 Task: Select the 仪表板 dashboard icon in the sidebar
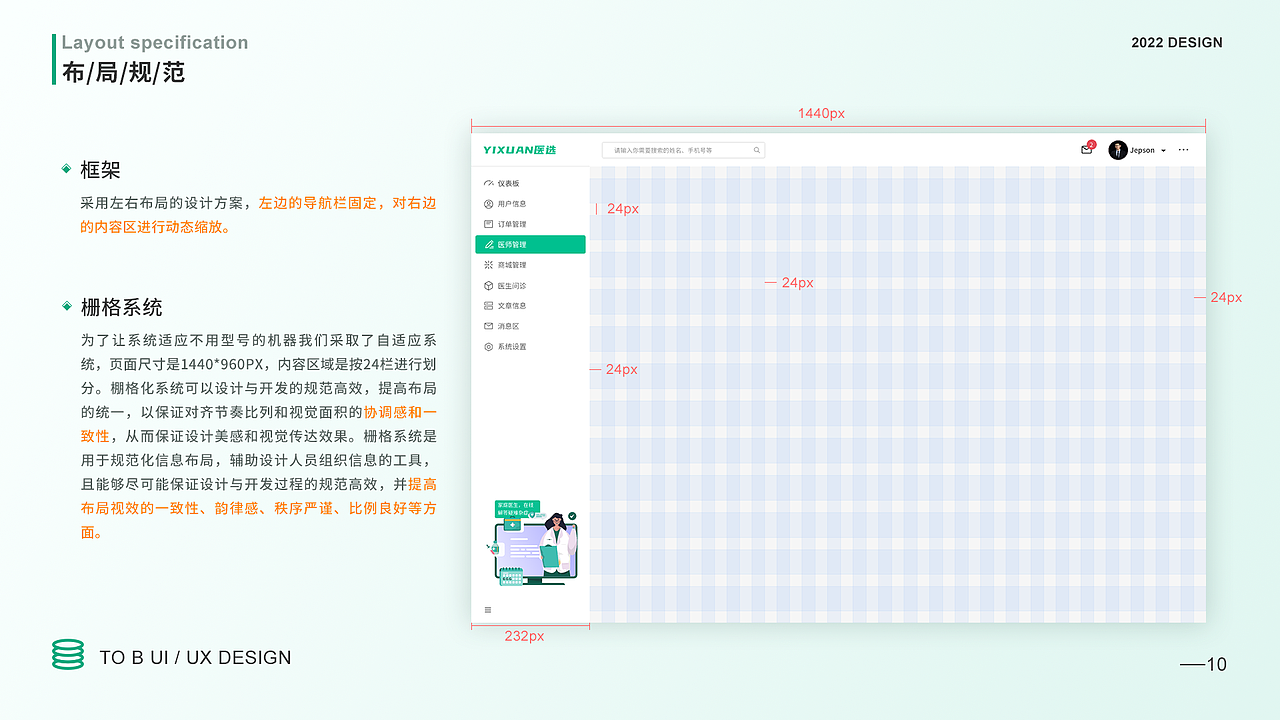487,183
